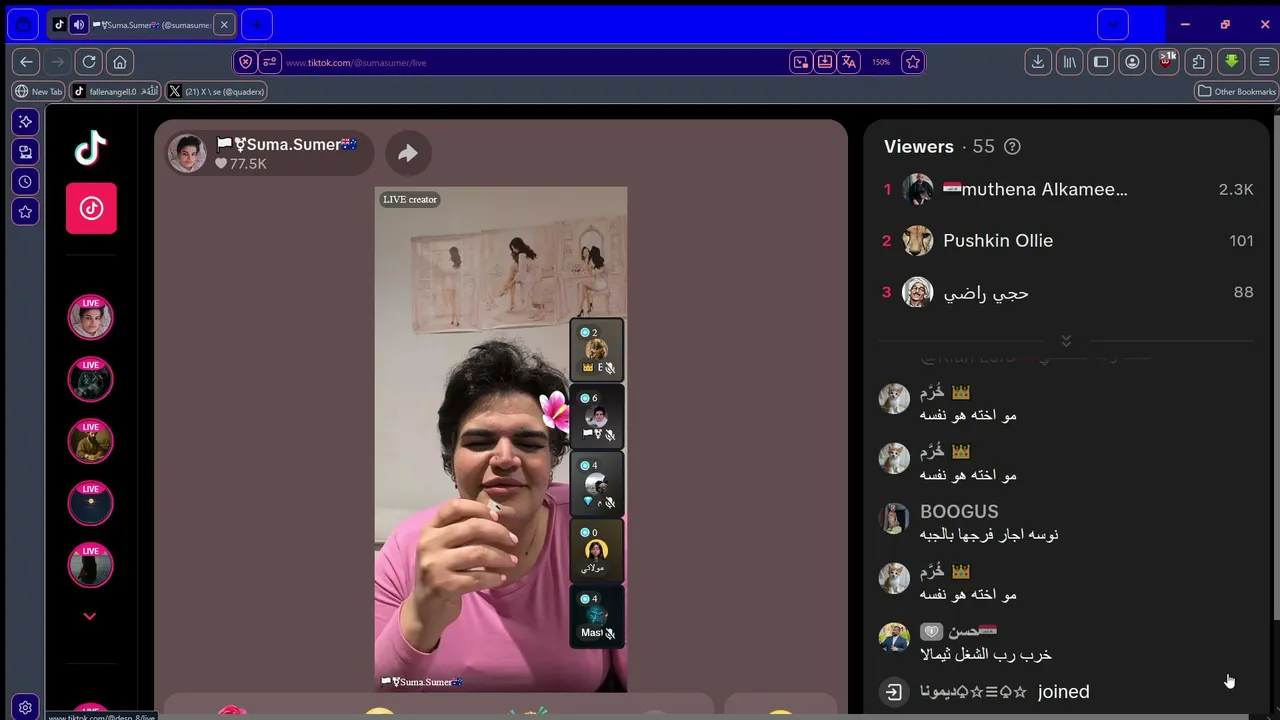Go back to the previous page
Screen dimensions: 1280x720
(26, 62)
